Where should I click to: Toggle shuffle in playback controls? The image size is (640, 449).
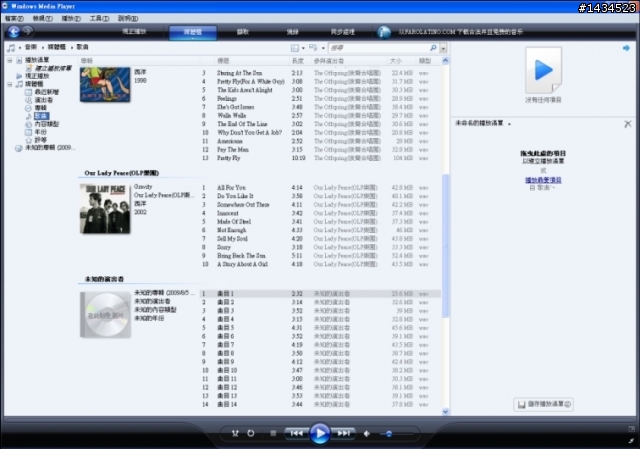click(x=235, y=433)
